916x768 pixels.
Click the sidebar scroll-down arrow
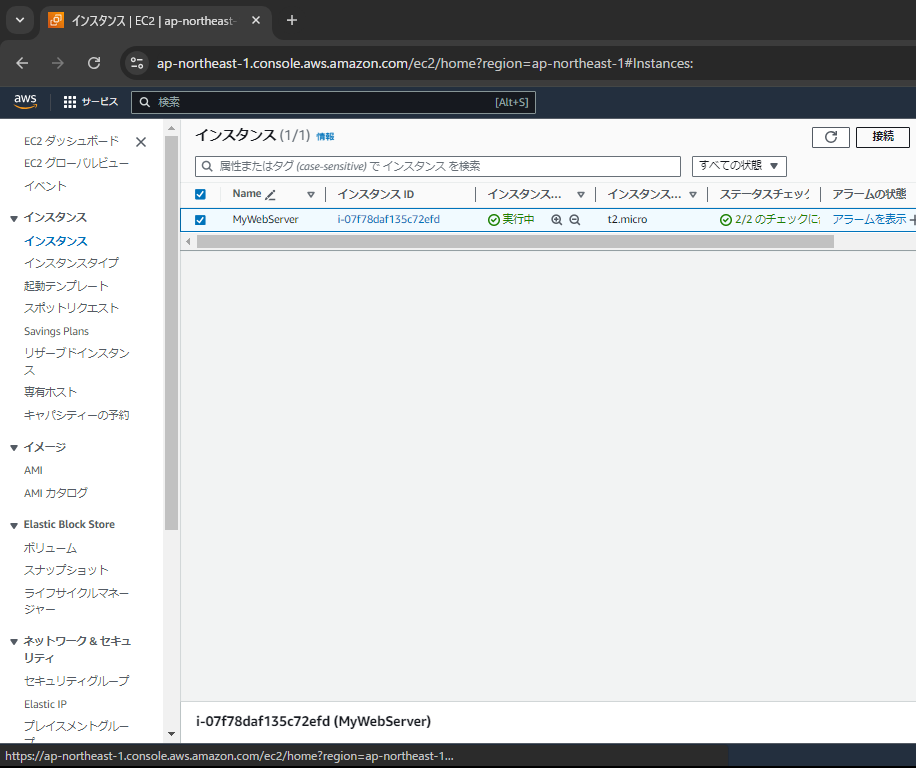[x=171, y=734]
